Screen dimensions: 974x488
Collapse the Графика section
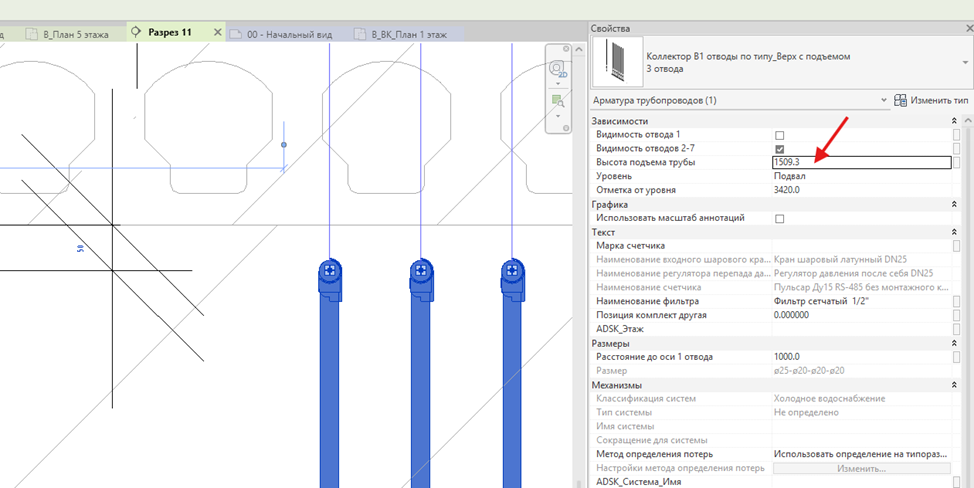pos(954,204)
